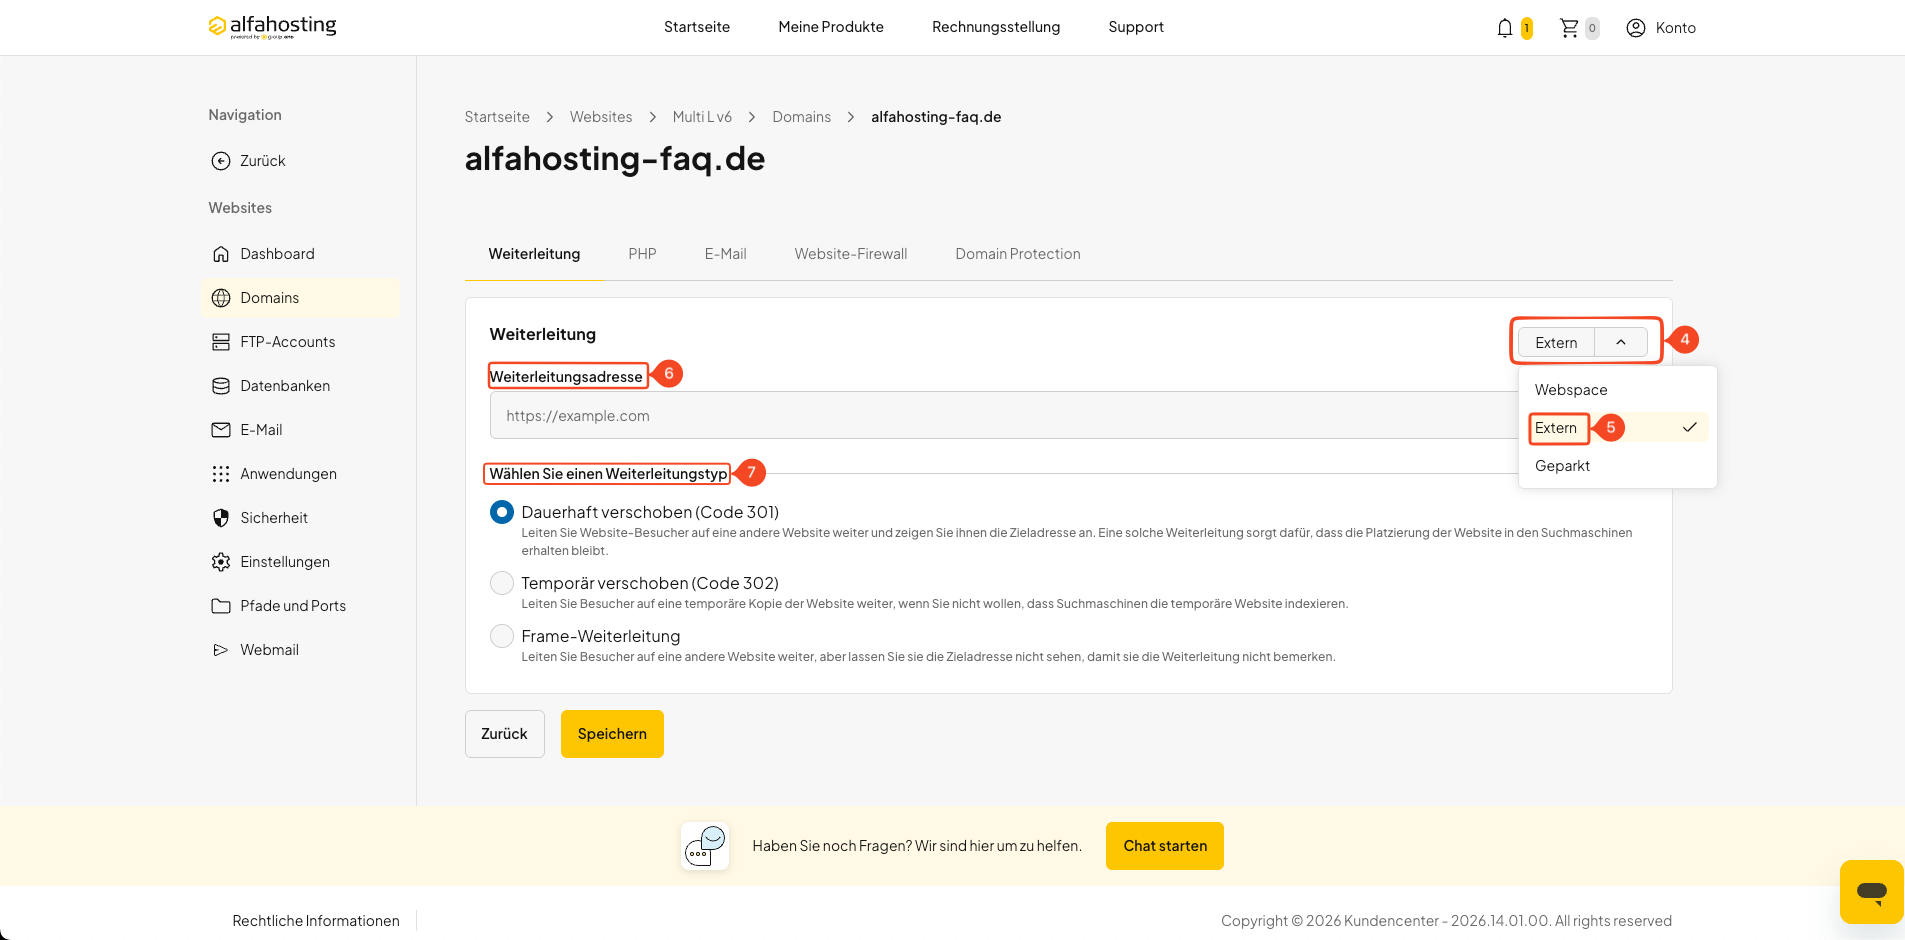
Task: Open Startseite in top navigation
Action: coord(697,27)
